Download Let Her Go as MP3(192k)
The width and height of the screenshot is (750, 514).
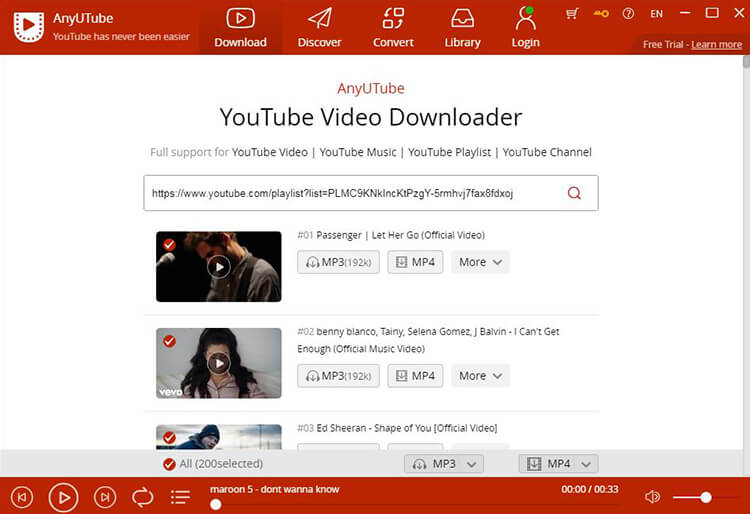tap(338, 262)
